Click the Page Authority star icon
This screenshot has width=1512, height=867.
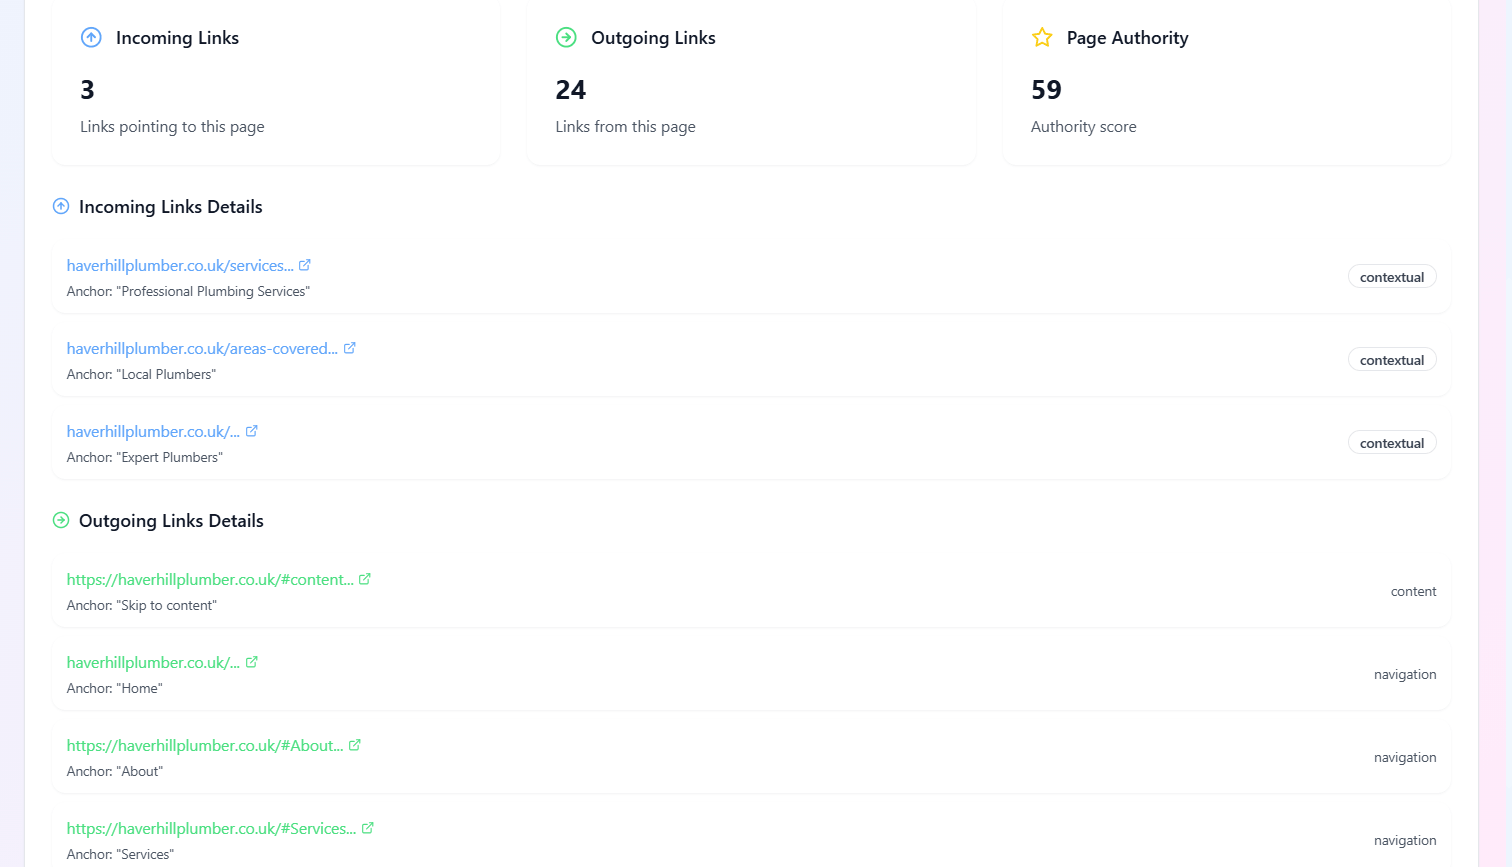click(x=1042, y=37)
